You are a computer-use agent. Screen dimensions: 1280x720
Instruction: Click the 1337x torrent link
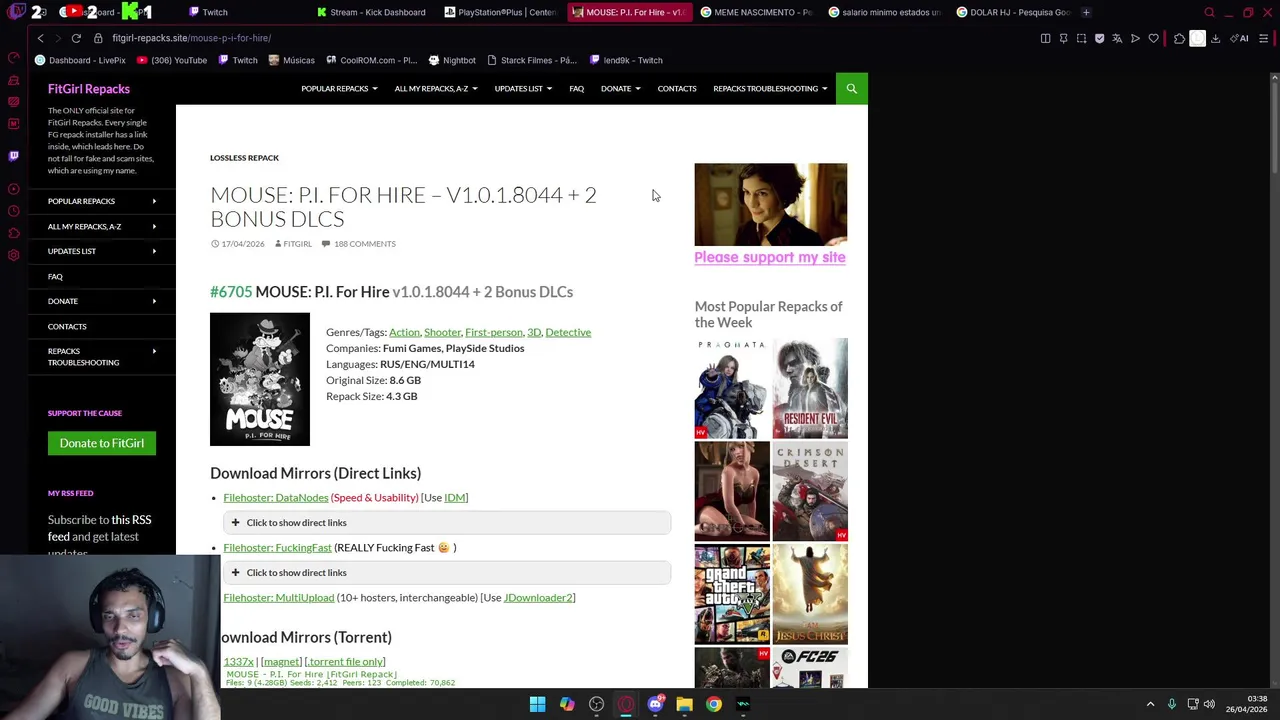[238, 661]
